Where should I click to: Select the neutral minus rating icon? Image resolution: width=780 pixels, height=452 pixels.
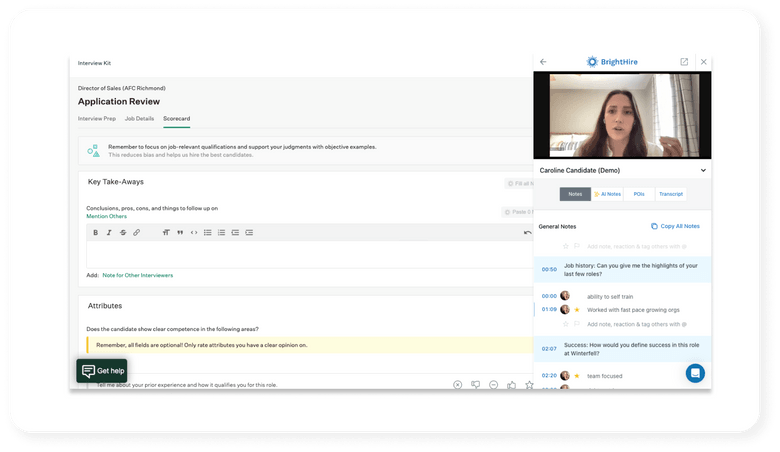click(493, 385)
